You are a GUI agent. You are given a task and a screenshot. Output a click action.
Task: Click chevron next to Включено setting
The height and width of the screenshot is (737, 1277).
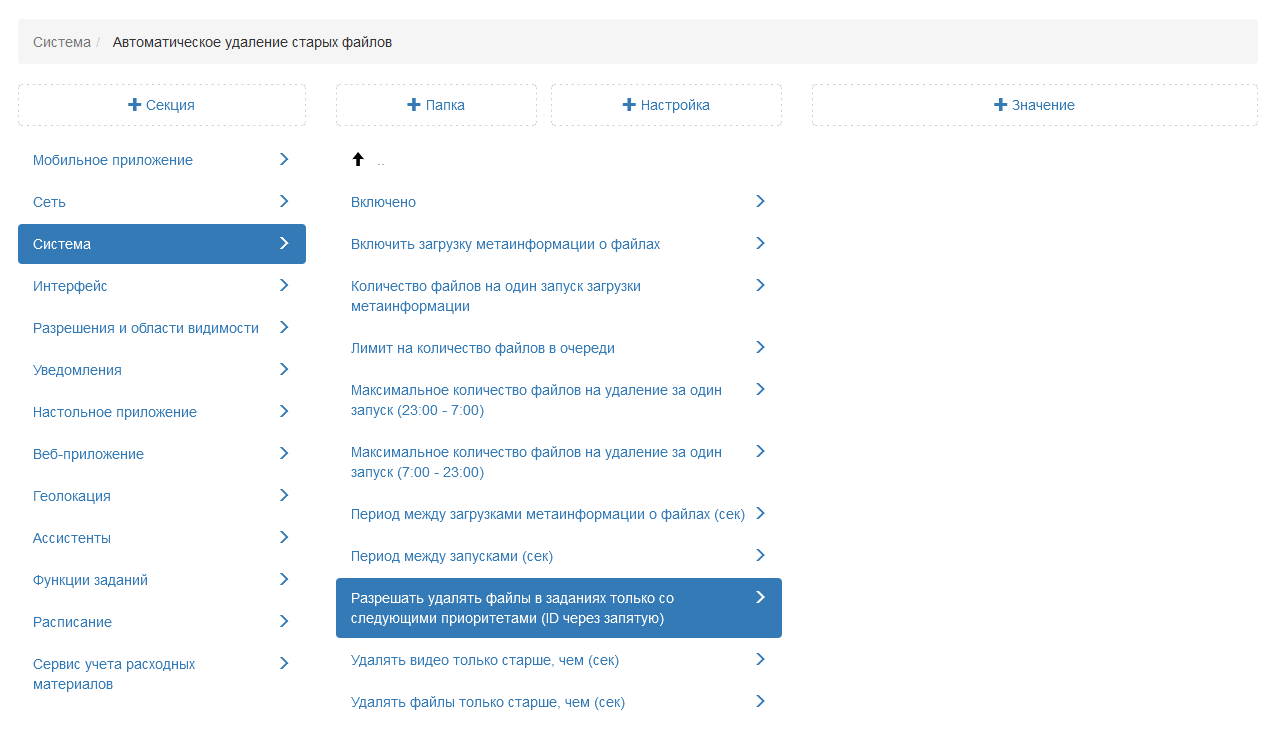[x=760, y=202]
